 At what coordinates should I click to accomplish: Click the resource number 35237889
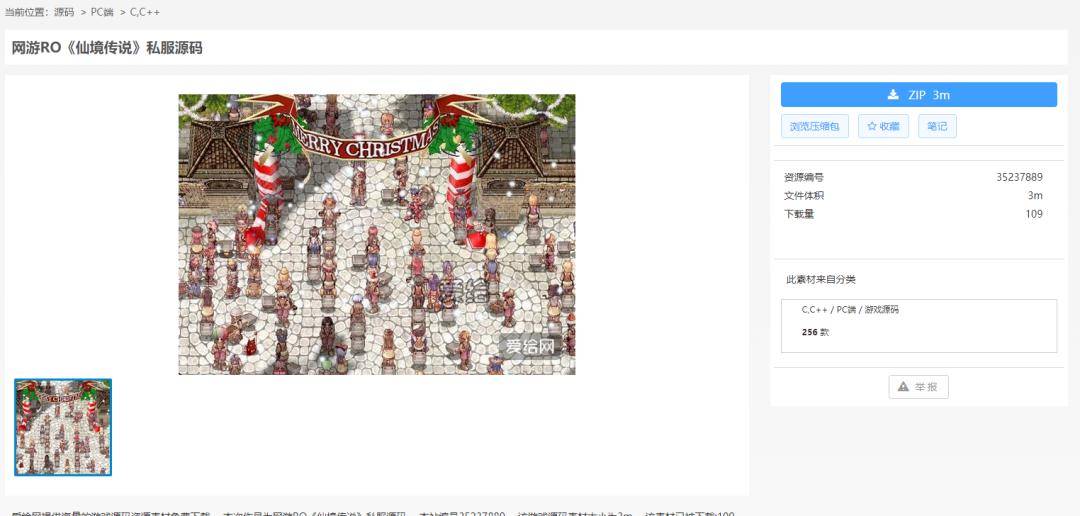[x=1018, y=177]
